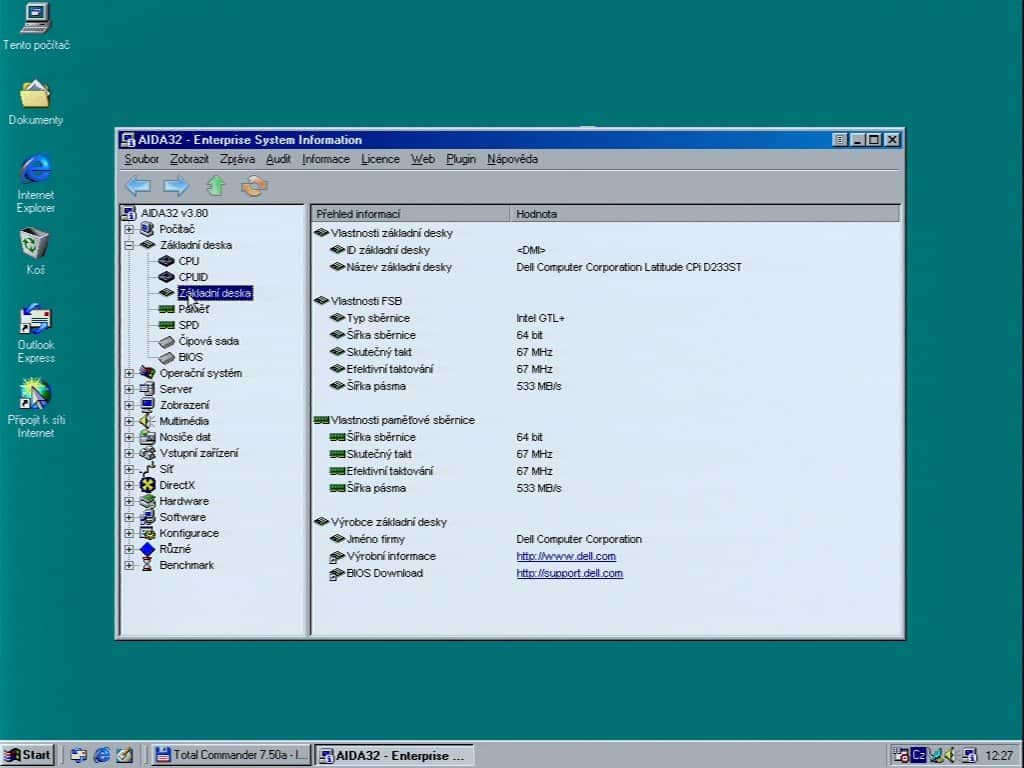This screenshot has width=1024, height=768.
Task: Open the Audit menu
Action: [278, 159]
